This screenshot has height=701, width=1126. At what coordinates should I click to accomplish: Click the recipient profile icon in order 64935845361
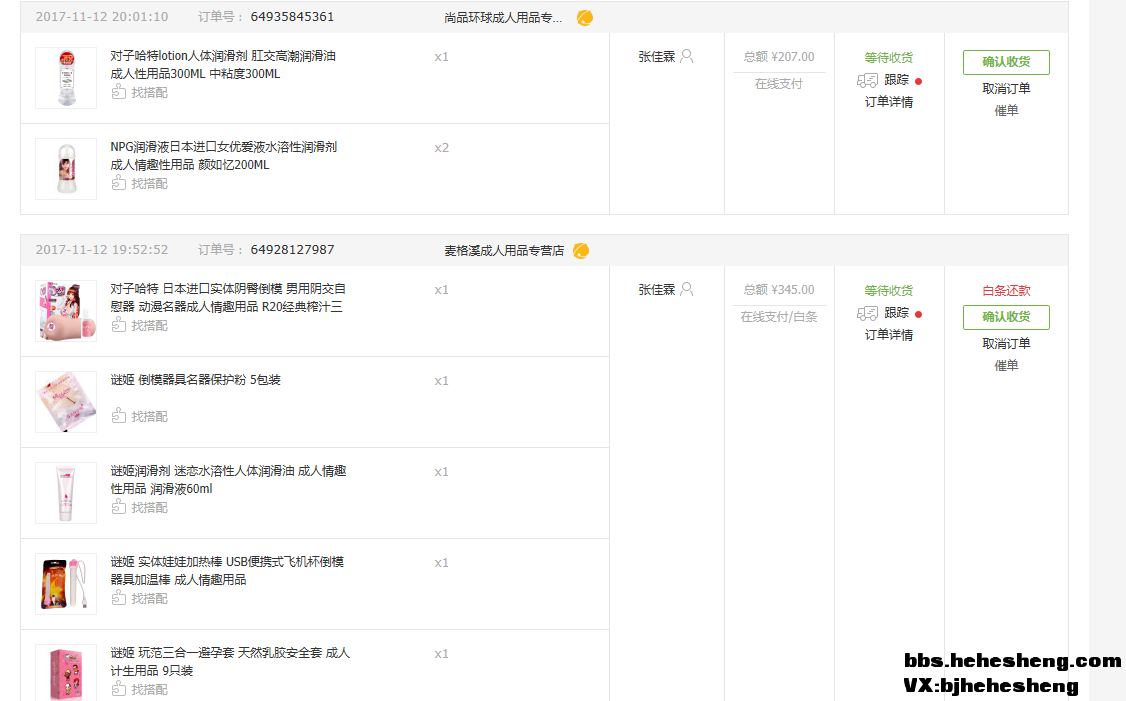686,57
